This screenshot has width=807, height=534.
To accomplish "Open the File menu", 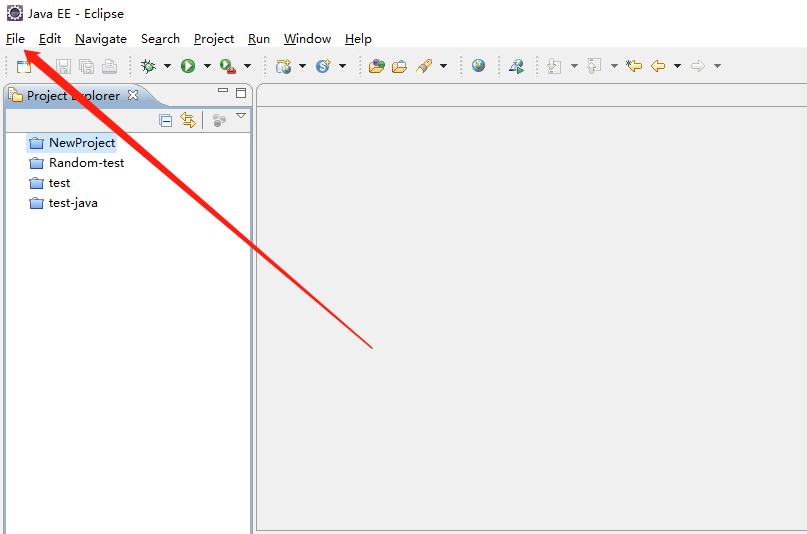I will click(x=15, y=39).
